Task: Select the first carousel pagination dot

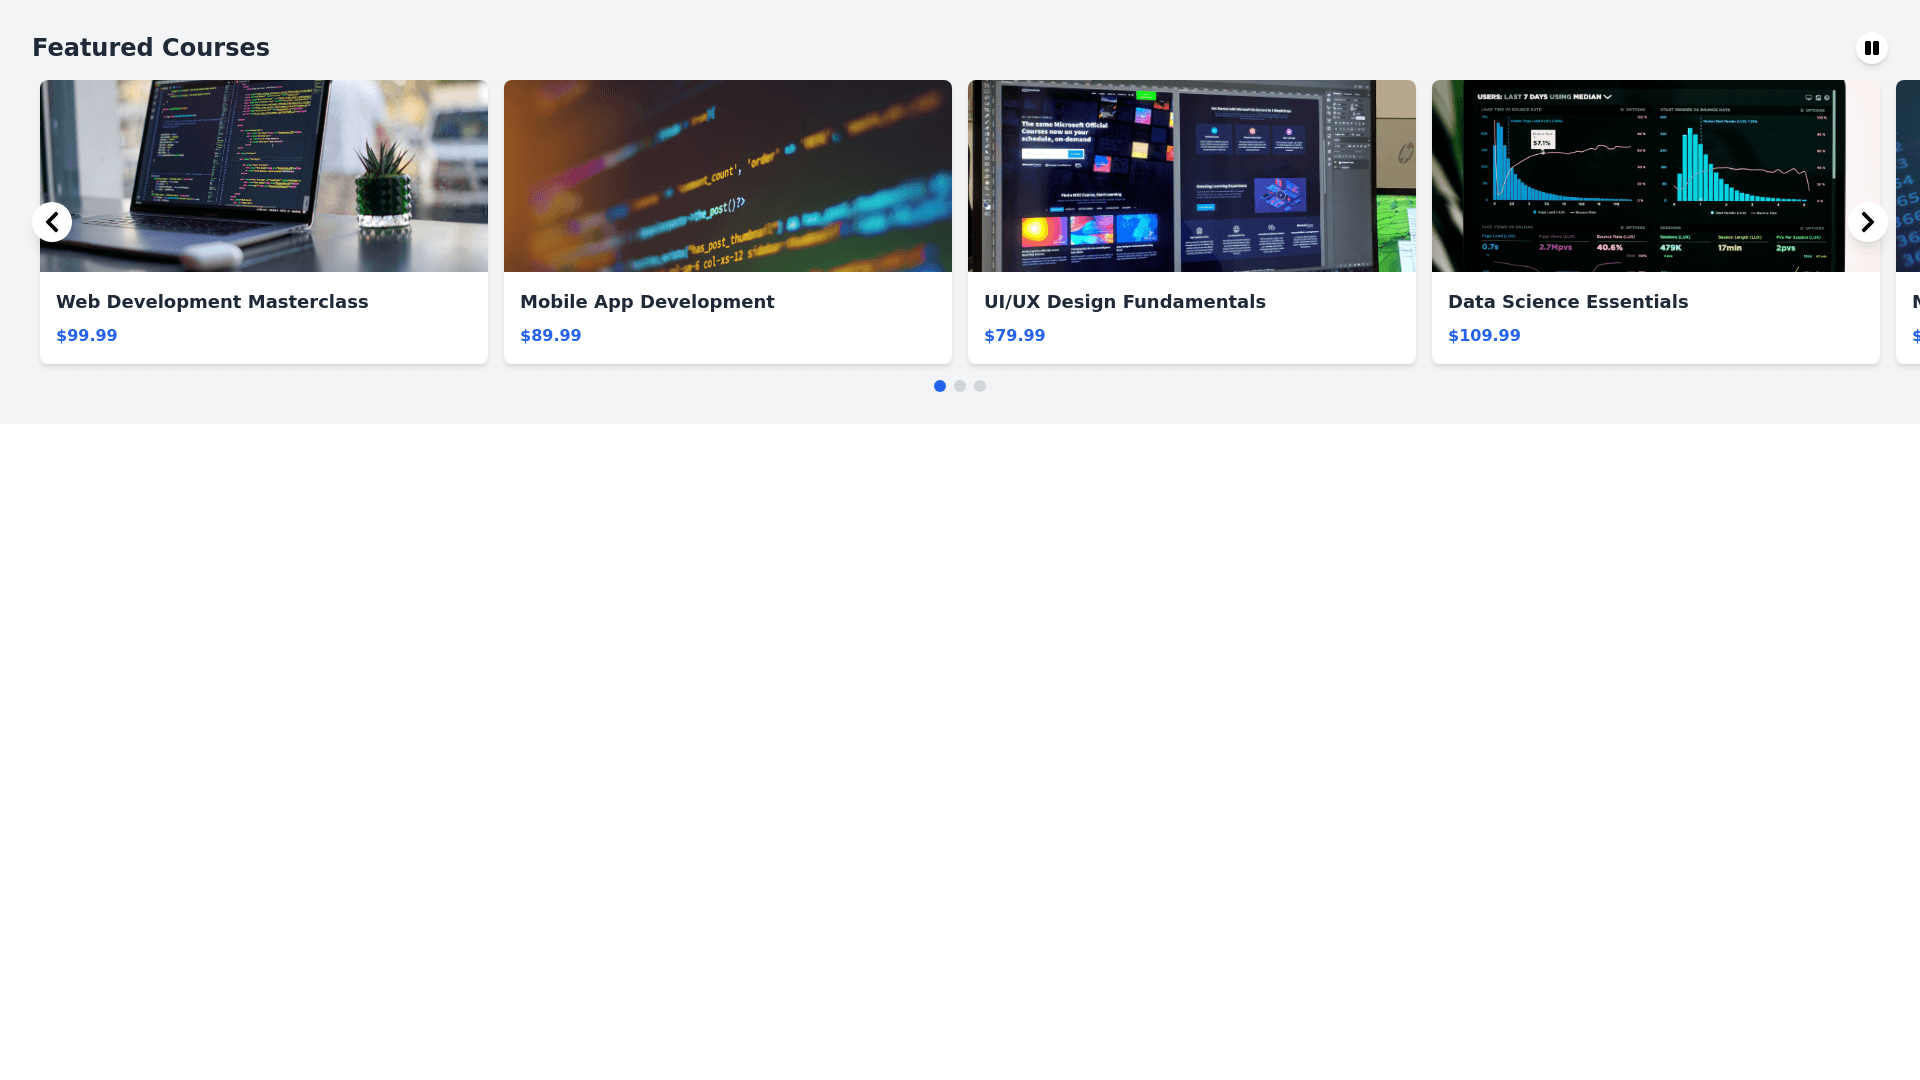Action: pyautogui.click(x=940, y=386)
